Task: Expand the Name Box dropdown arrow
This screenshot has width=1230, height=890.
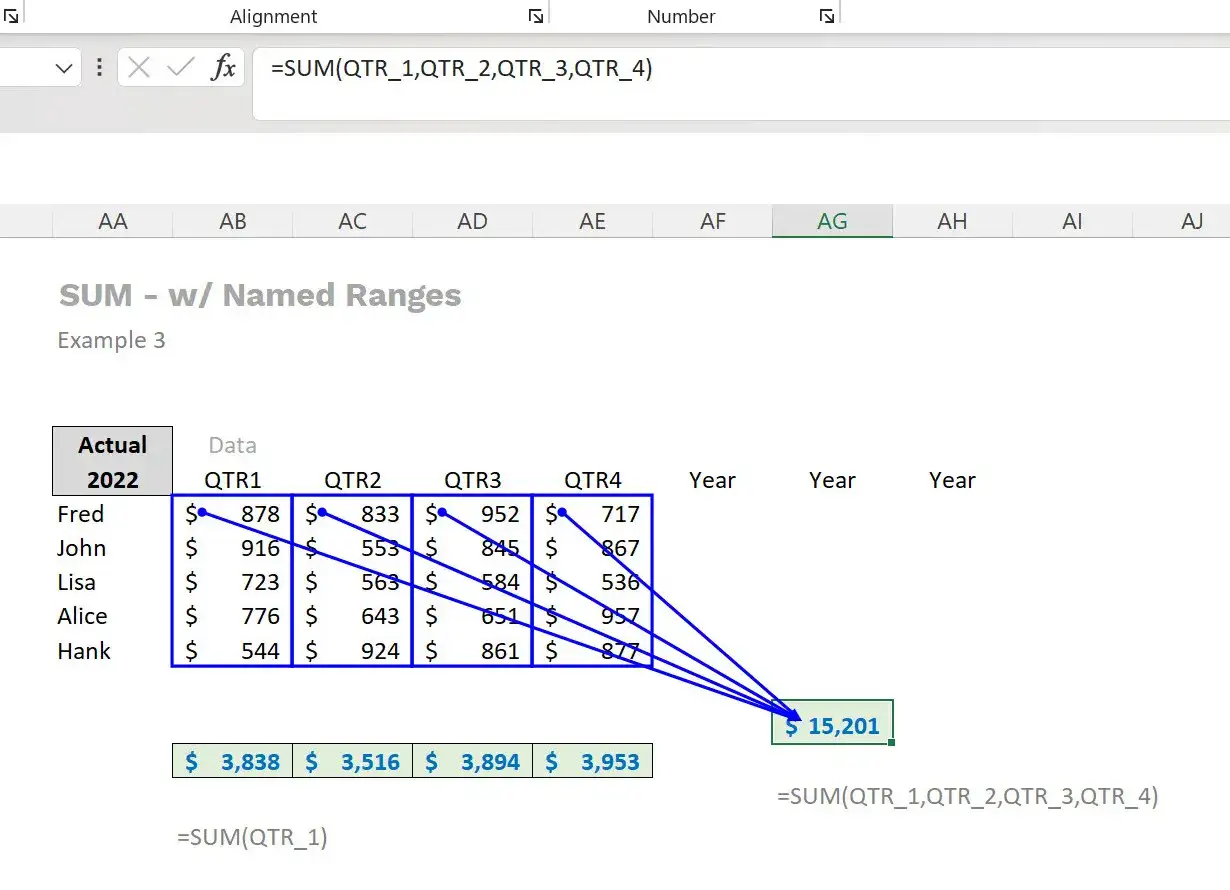Action: point(65,69)
